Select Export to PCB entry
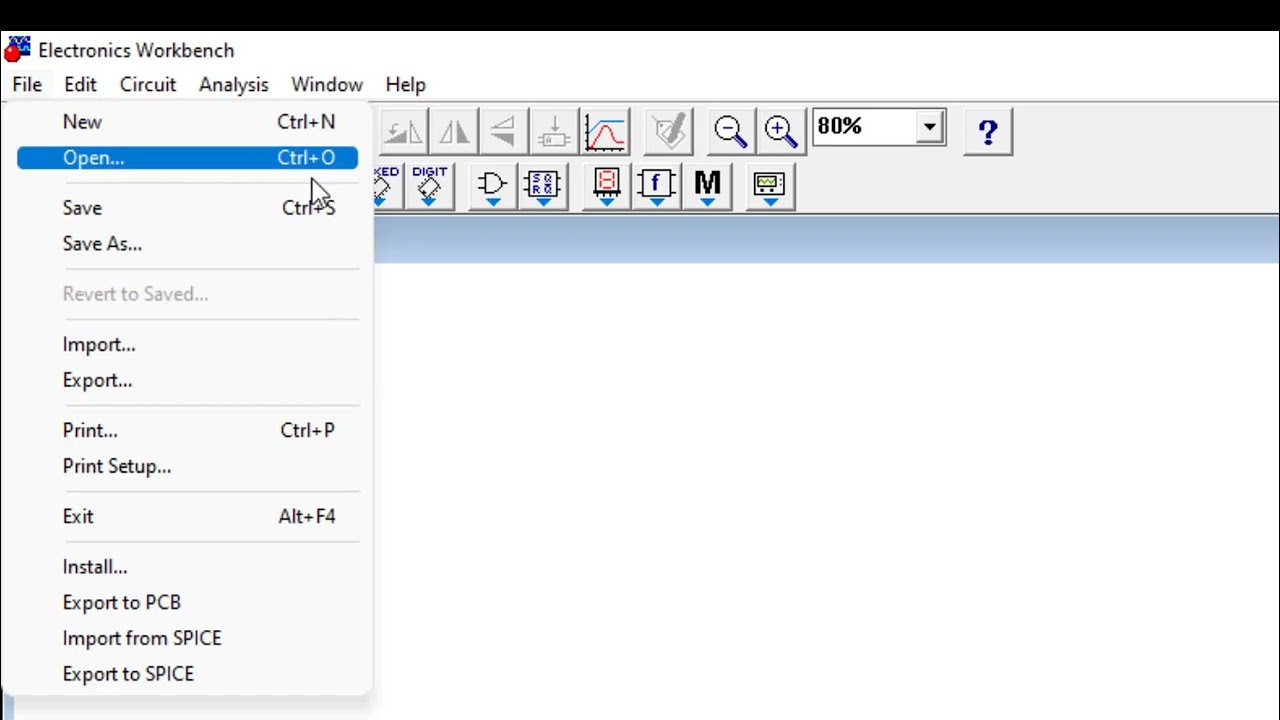Viewport: 1280px width, 720px height. (187, 603)
